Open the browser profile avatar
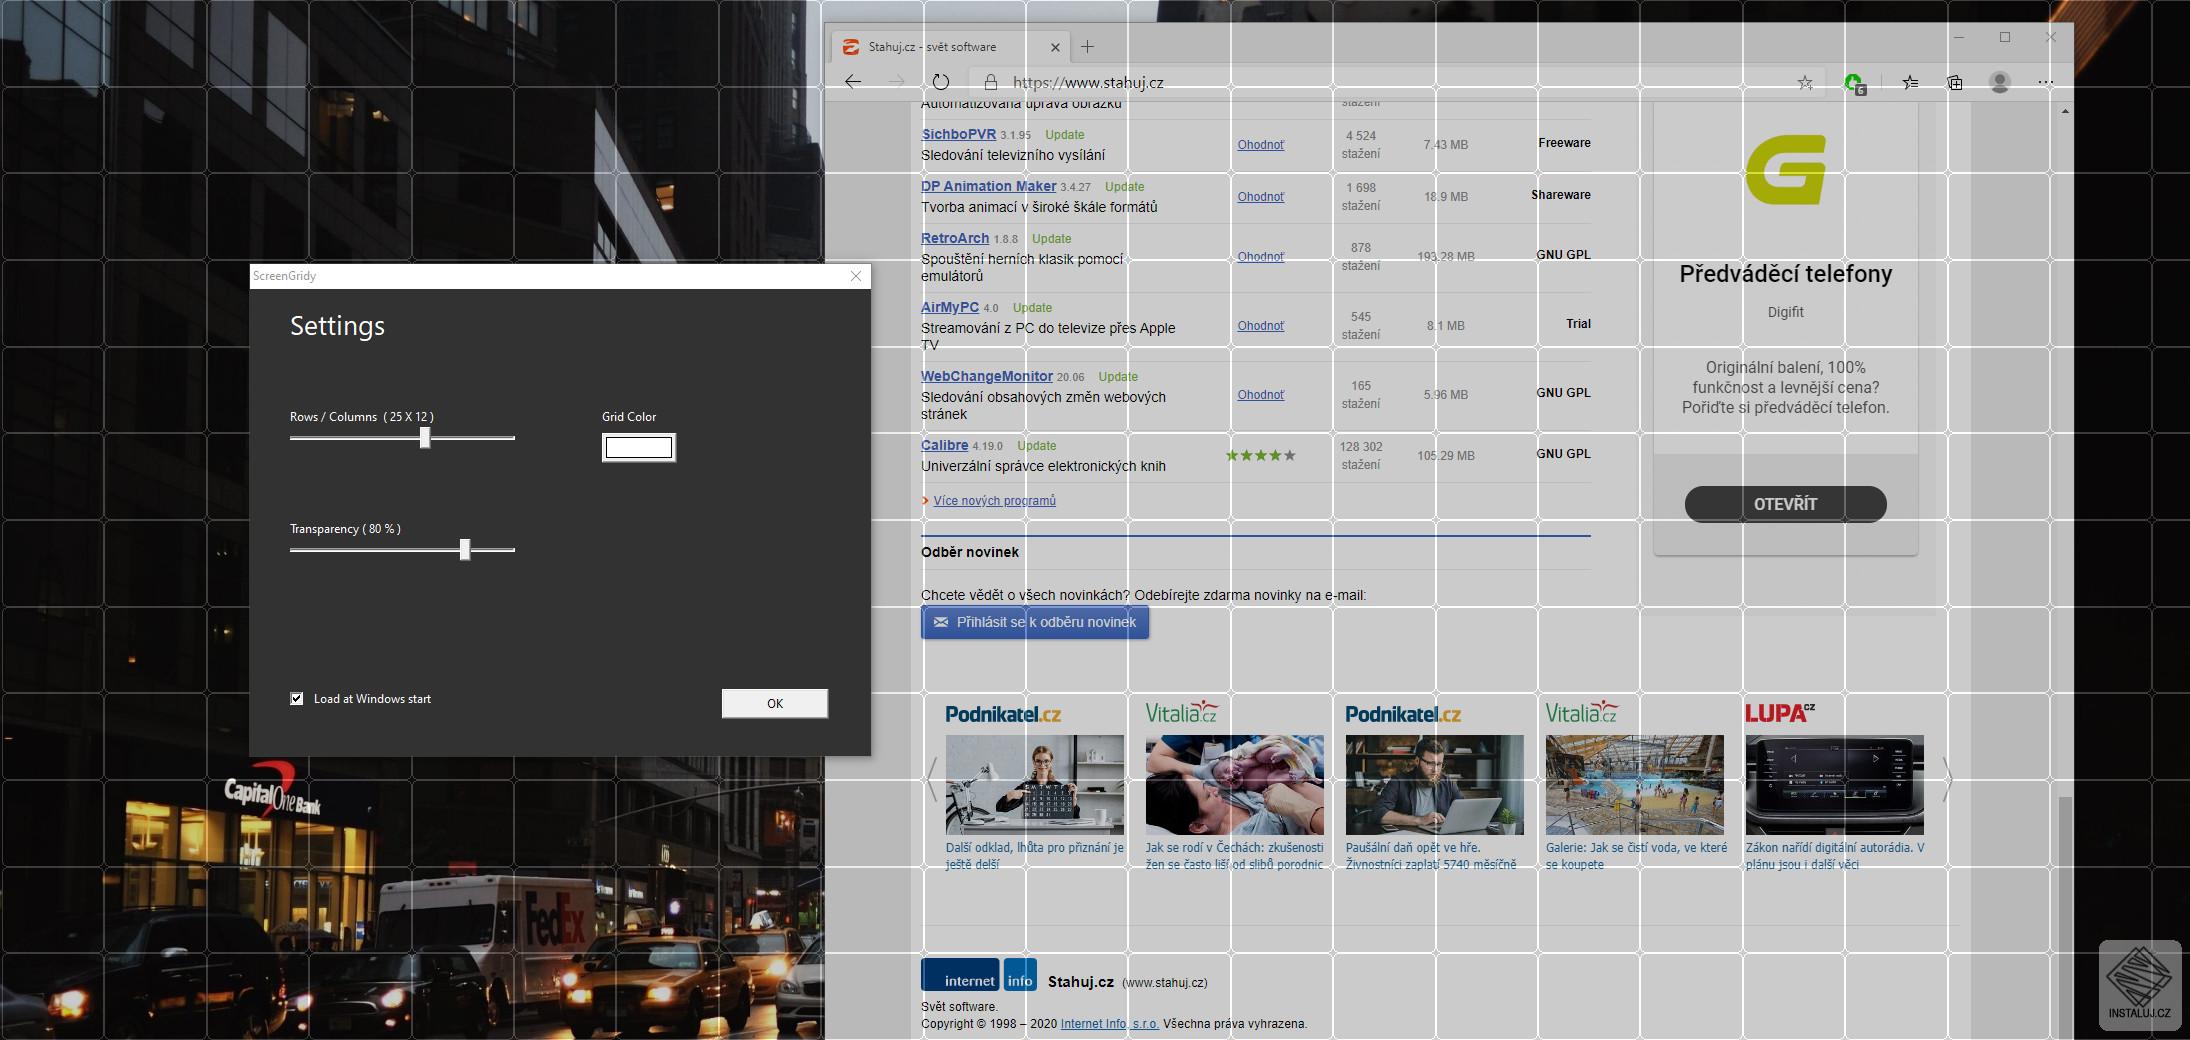Screen dimensions: 2190x1040 pos(2000,83)
